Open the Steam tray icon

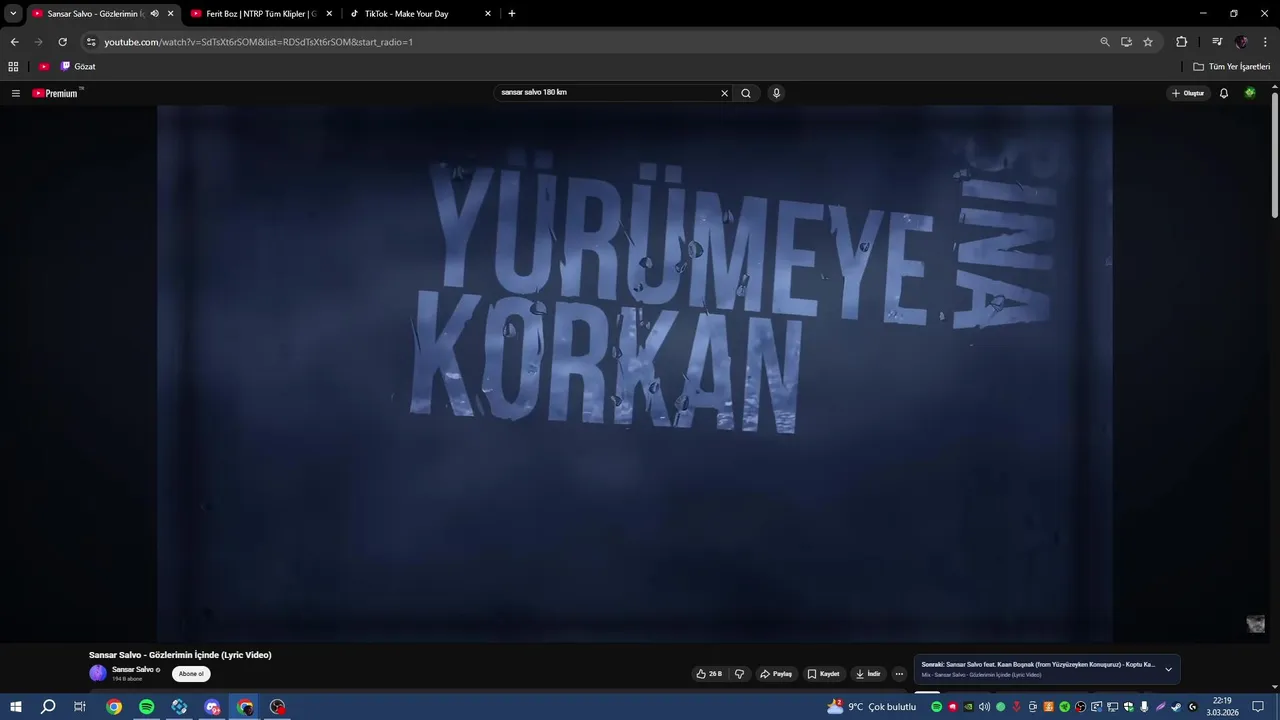click(x=1176, y=707)
